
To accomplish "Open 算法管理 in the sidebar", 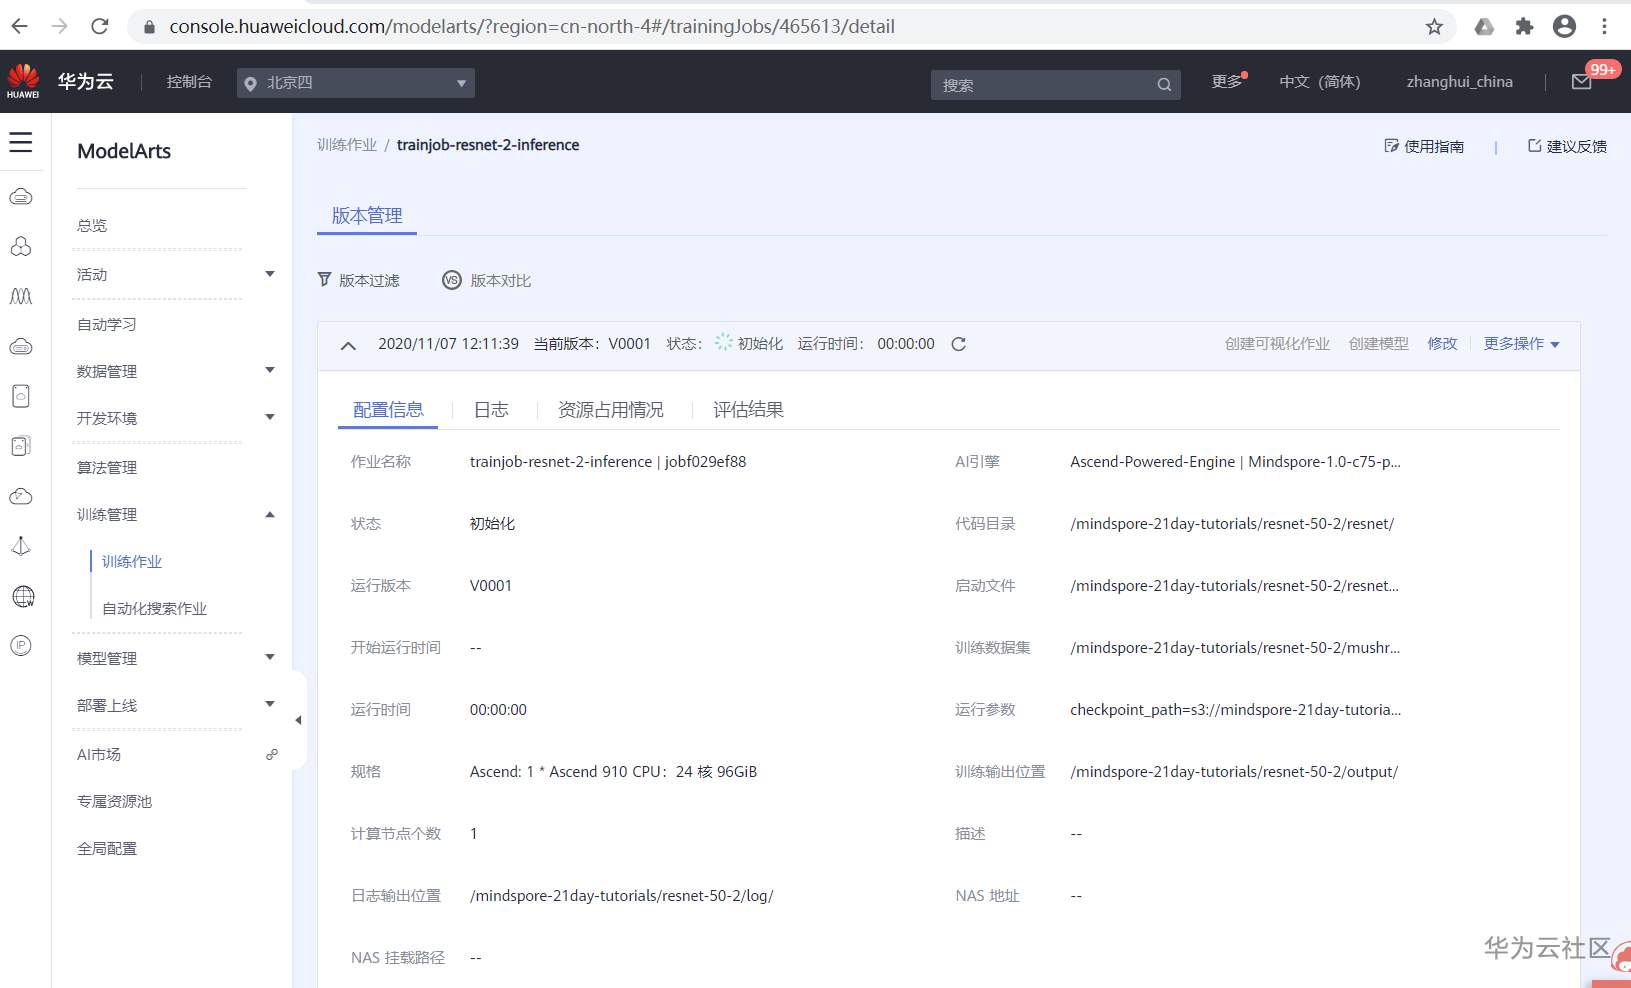I will click(107, 468).
